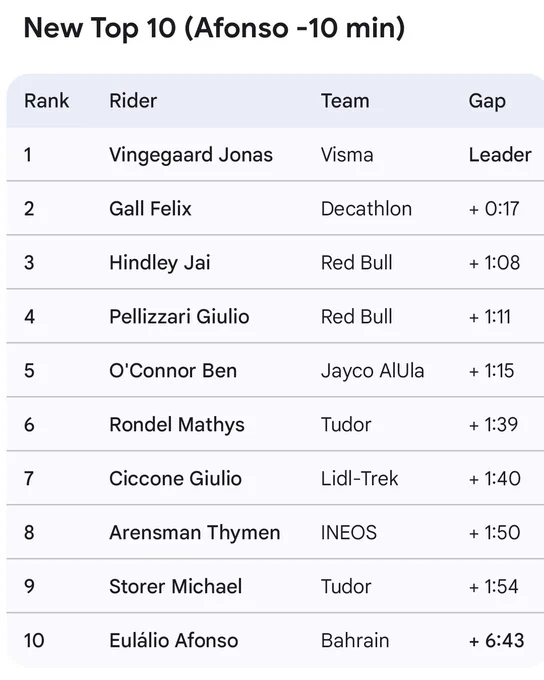This screenshot has width=544, height=680.
Task: Click rider name Storer Michael
Action: tap(175, 587)
